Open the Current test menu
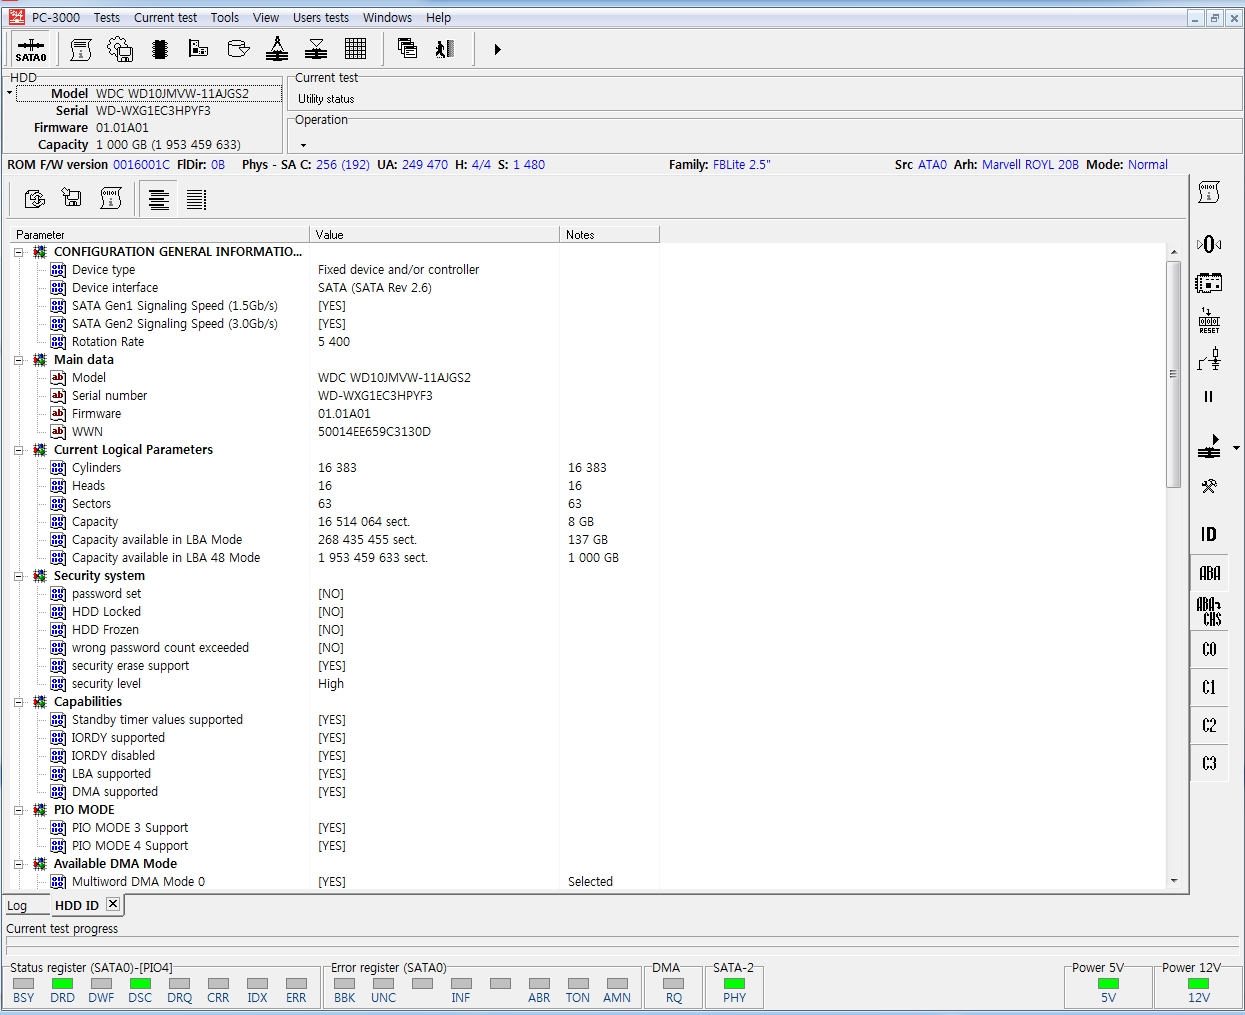 point(166,18)
